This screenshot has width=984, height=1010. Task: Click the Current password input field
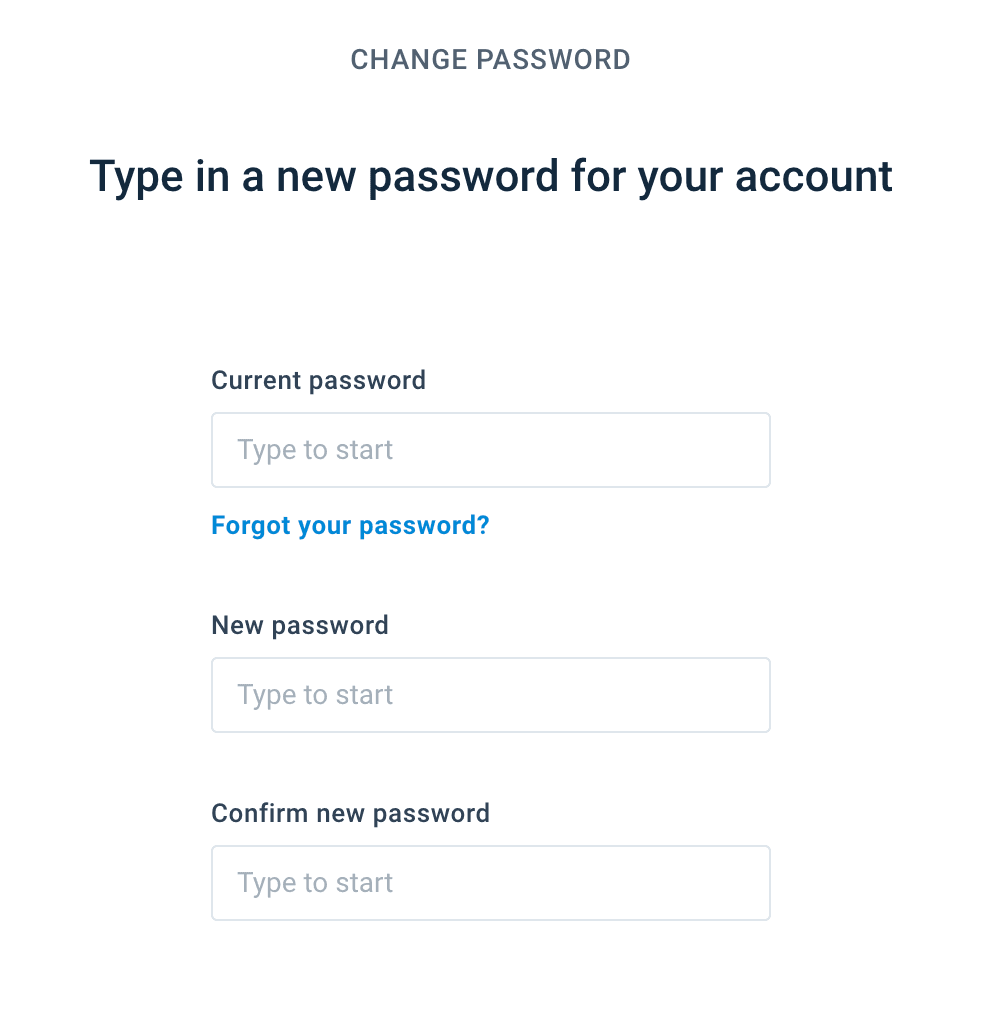point(490,450)
